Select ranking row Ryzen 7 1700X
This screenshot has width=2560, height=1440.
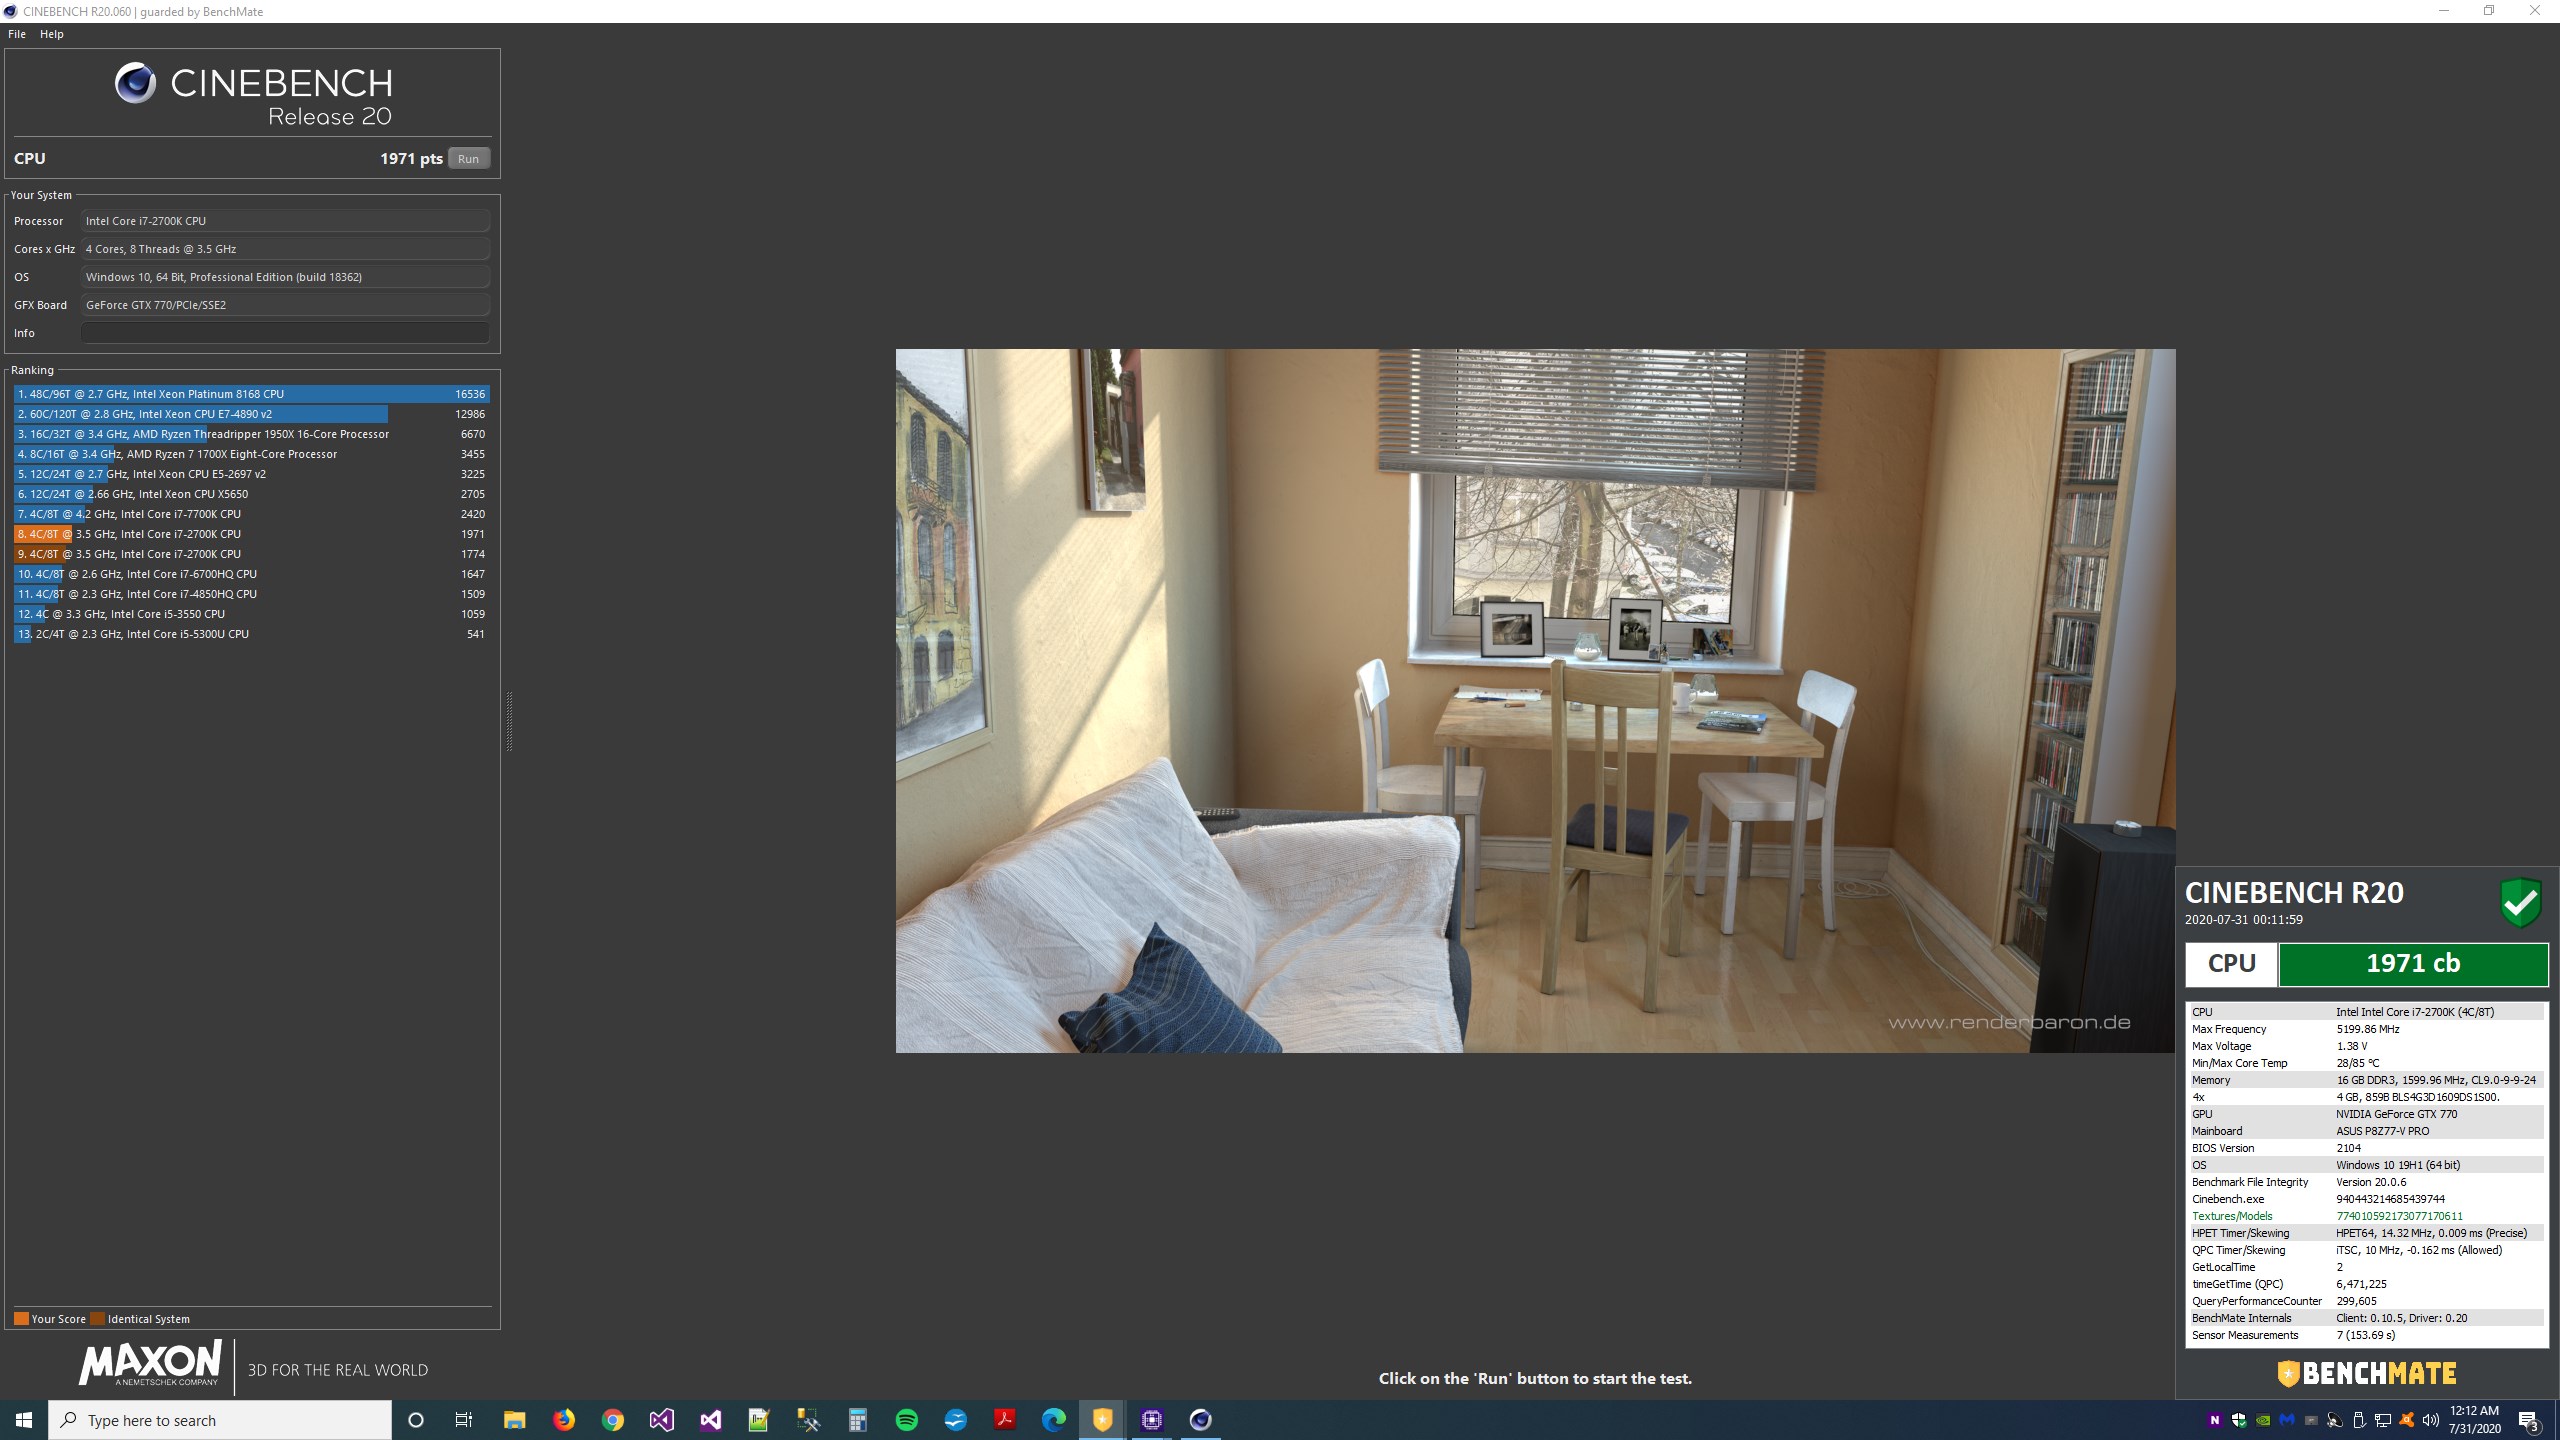click(252, 454)
